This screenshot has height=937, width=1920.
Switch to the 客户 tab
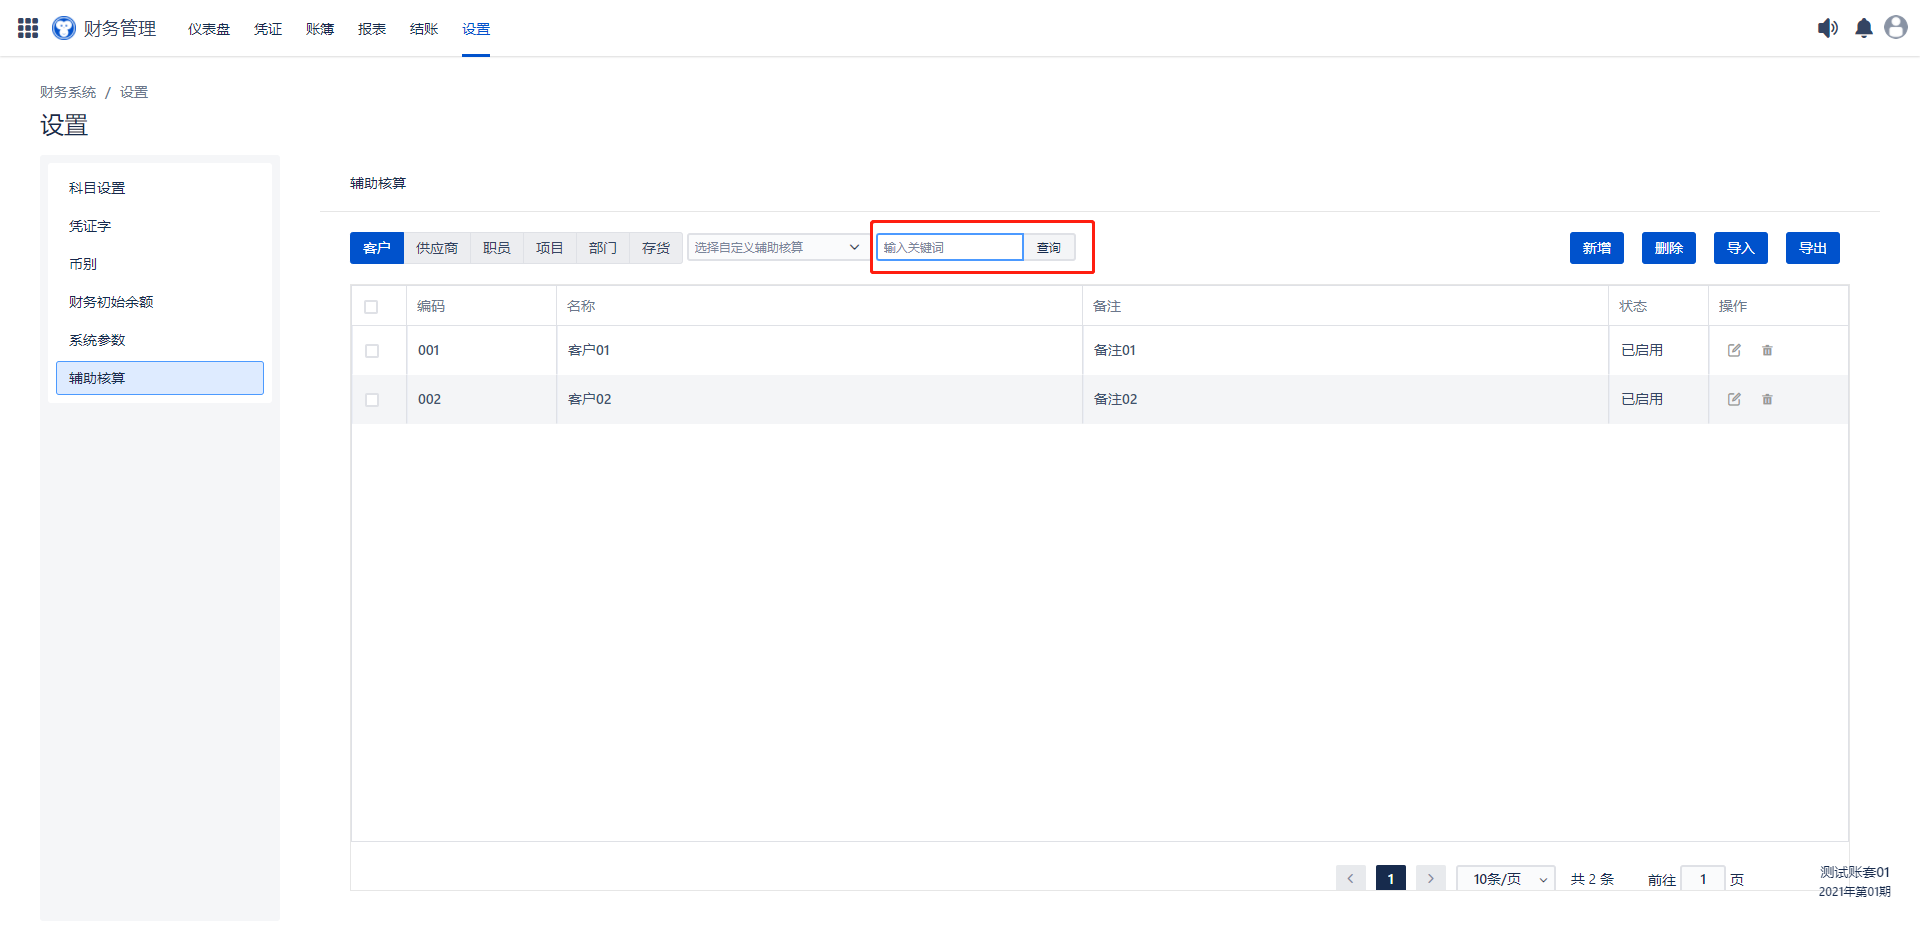377,248
